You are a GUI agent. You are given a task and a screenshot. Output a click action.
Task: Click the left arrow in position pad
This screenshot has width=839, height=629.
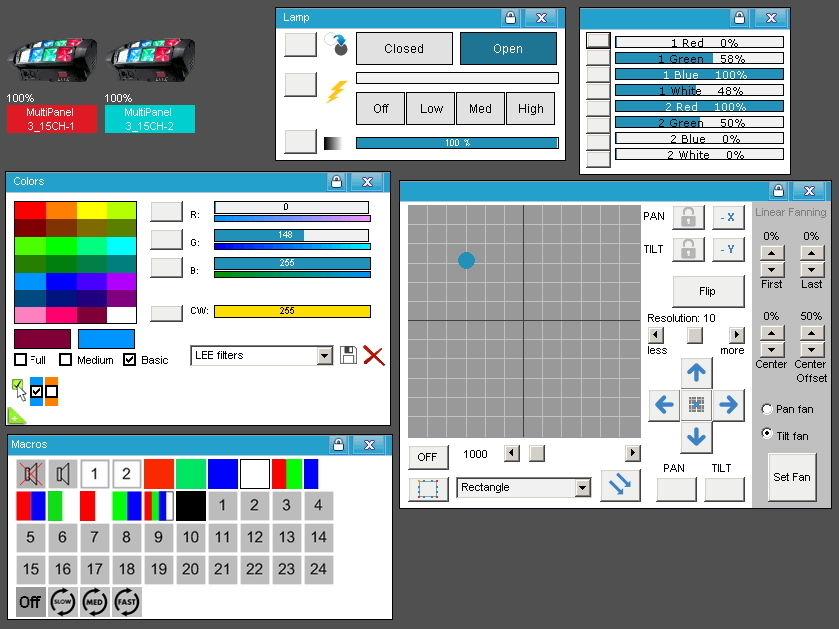click(x=664, y=405)
